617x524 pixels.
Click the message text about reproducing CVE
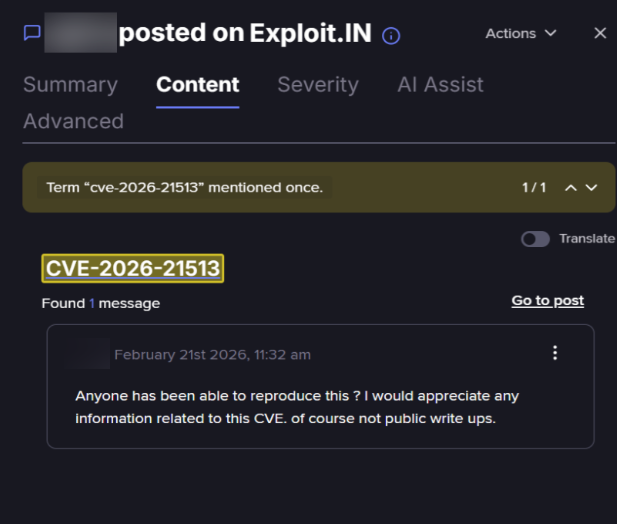point(297,407)
